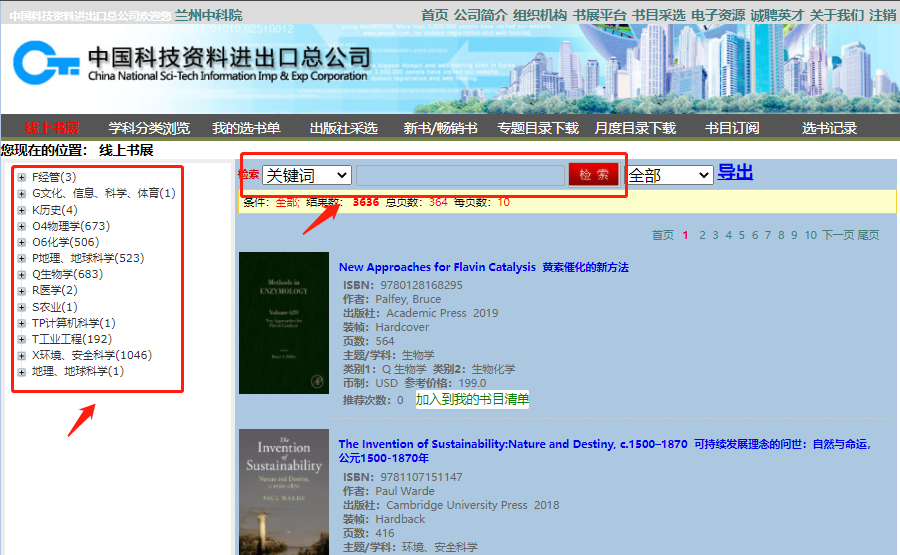The image size is (900, 555).
Task: Click 注销 to log out
Action: point(882,15)
